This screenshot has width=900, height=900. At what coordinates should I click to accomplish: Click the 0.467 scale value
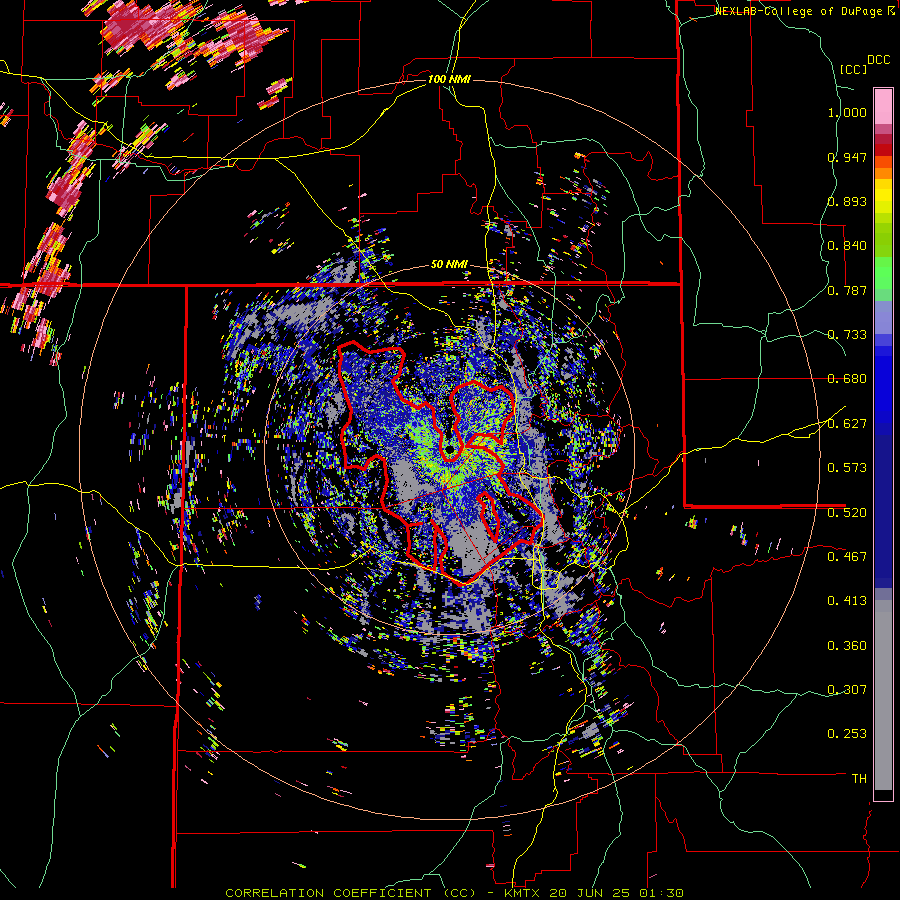pyautogui.click(x=847, y=557)
